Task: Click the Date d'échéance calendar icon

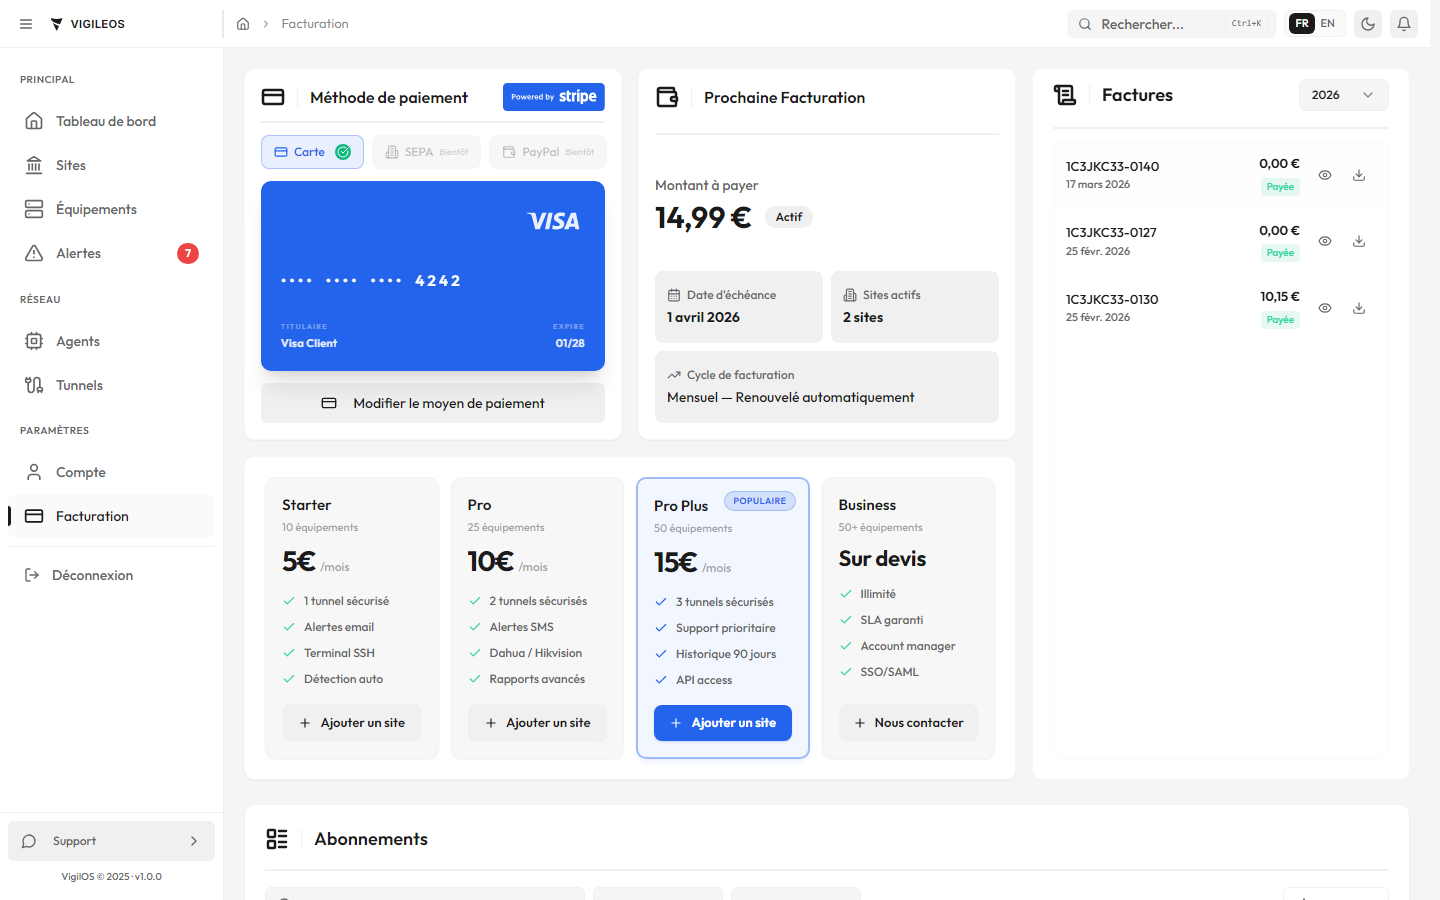Action: click(x=674, y=295)
